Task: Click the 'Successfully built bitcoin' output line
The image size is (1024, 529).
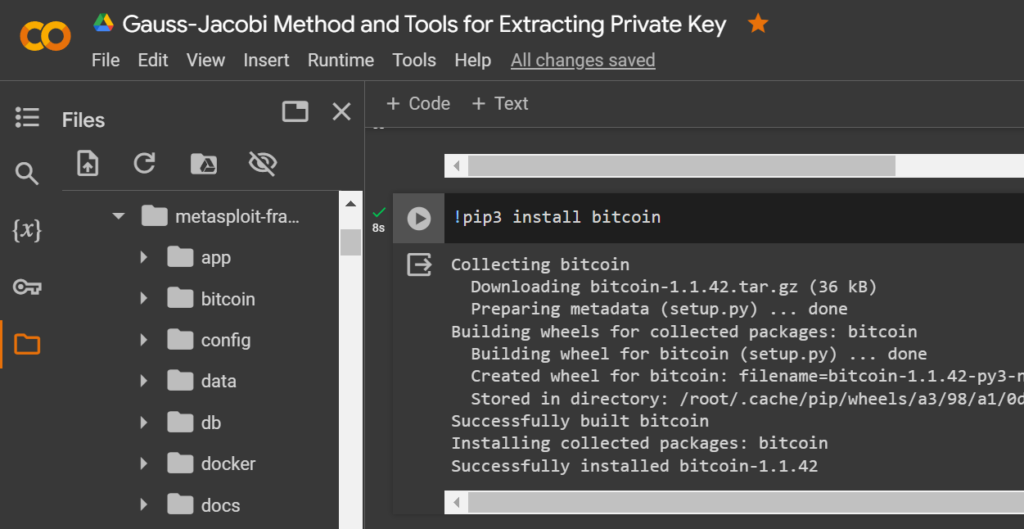Action: pyautogui.click(x=580, y=421)
